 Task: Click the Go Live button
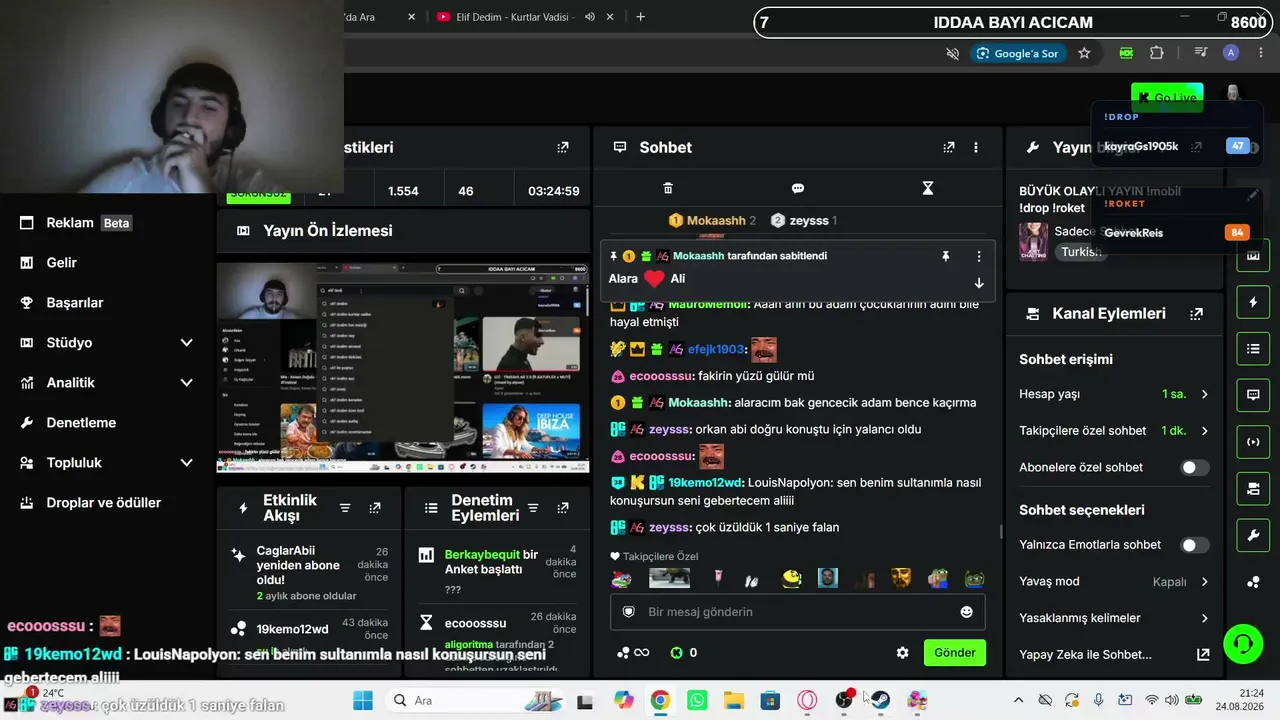[x=1167, y=97]
